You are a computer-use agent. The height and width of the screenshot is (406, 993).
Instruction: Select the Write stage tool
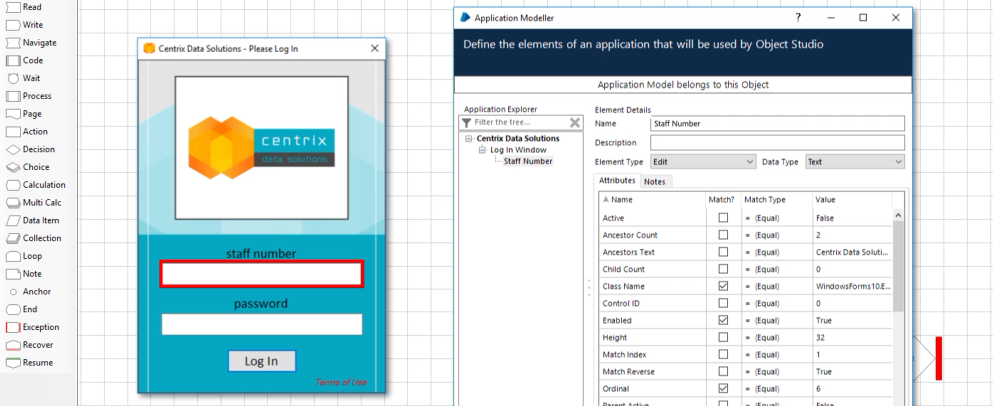[24, 25]
